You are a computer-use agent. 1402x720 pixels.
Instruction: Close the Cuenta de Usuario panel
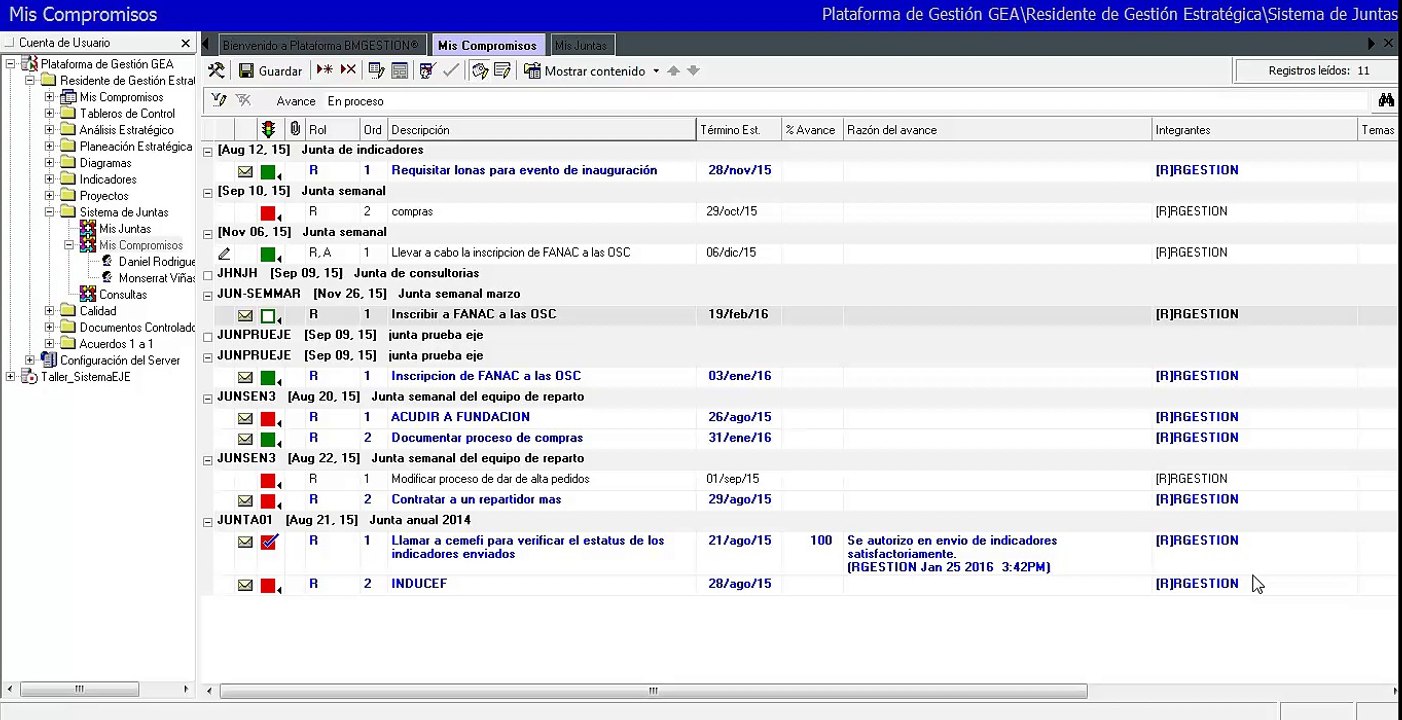pos(185,43)
